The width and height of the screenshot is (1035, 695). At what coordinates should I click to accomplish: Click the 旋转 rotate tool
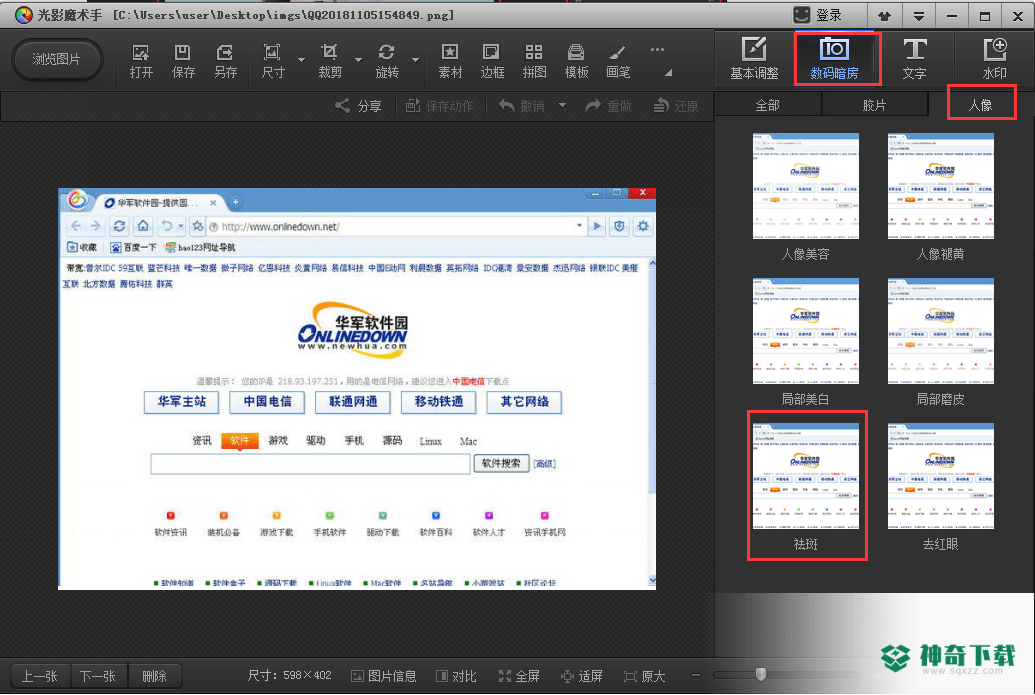point(387,61)
